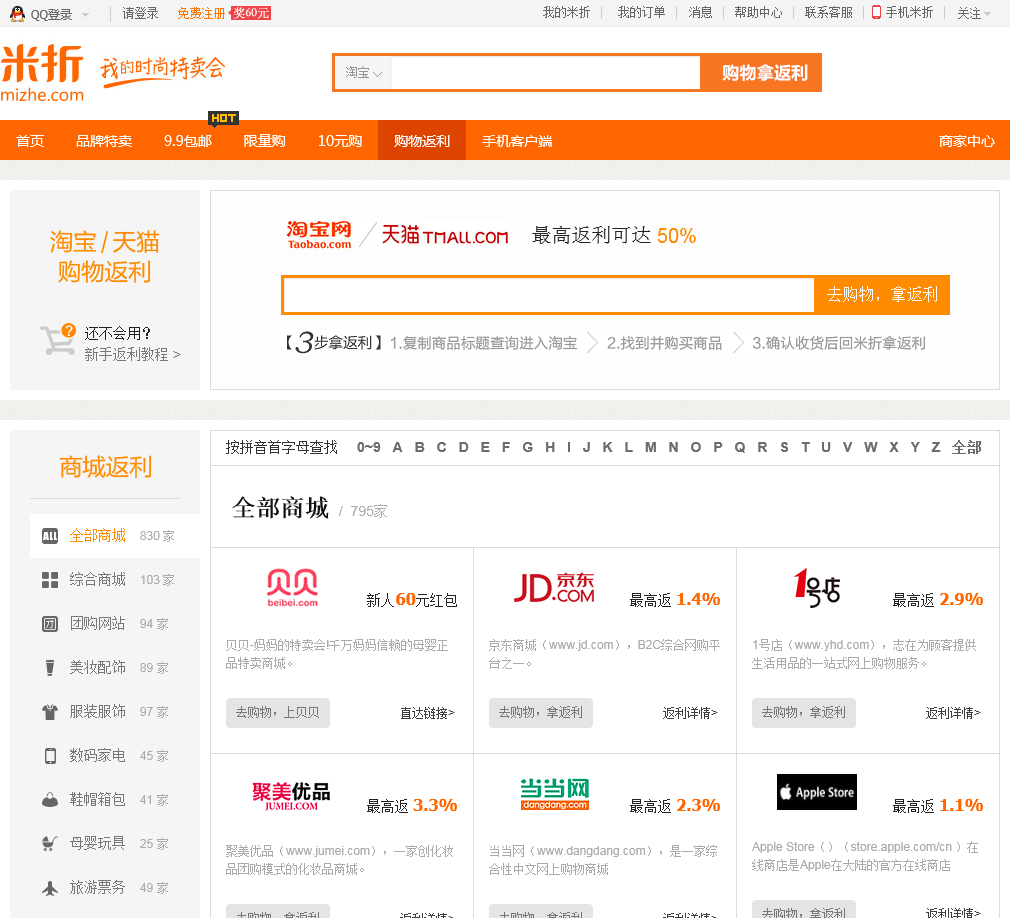This screenshot has width=1010, height=918.
Task: Click the Taobao product title input field
Action: pos(548,295)
